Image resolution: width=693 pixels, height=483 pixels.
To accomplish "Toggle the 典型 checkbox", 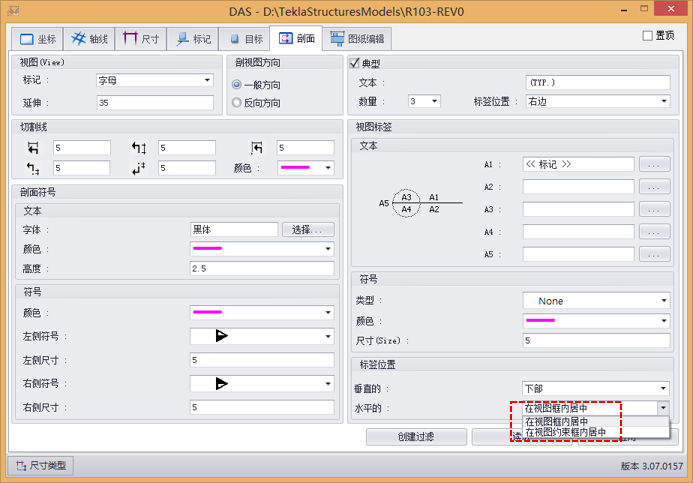I will tap(354, 63).
